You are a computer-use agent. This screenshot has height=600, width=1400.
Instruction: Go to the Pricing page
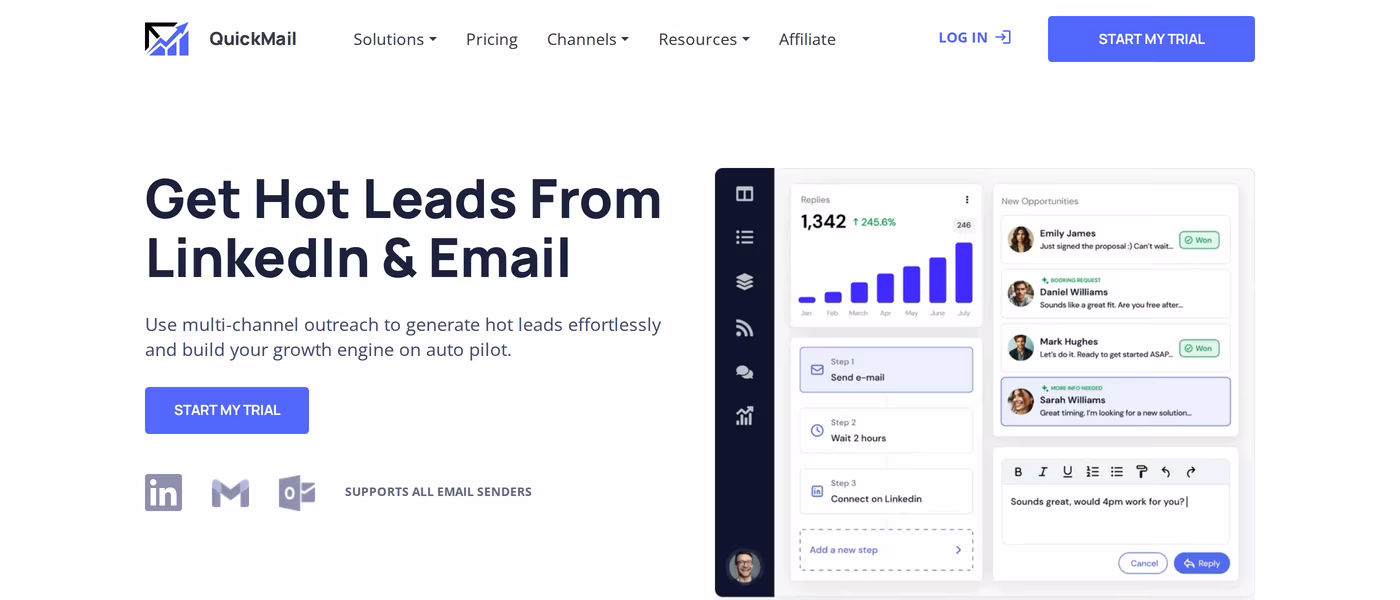[x=492, y=39]
